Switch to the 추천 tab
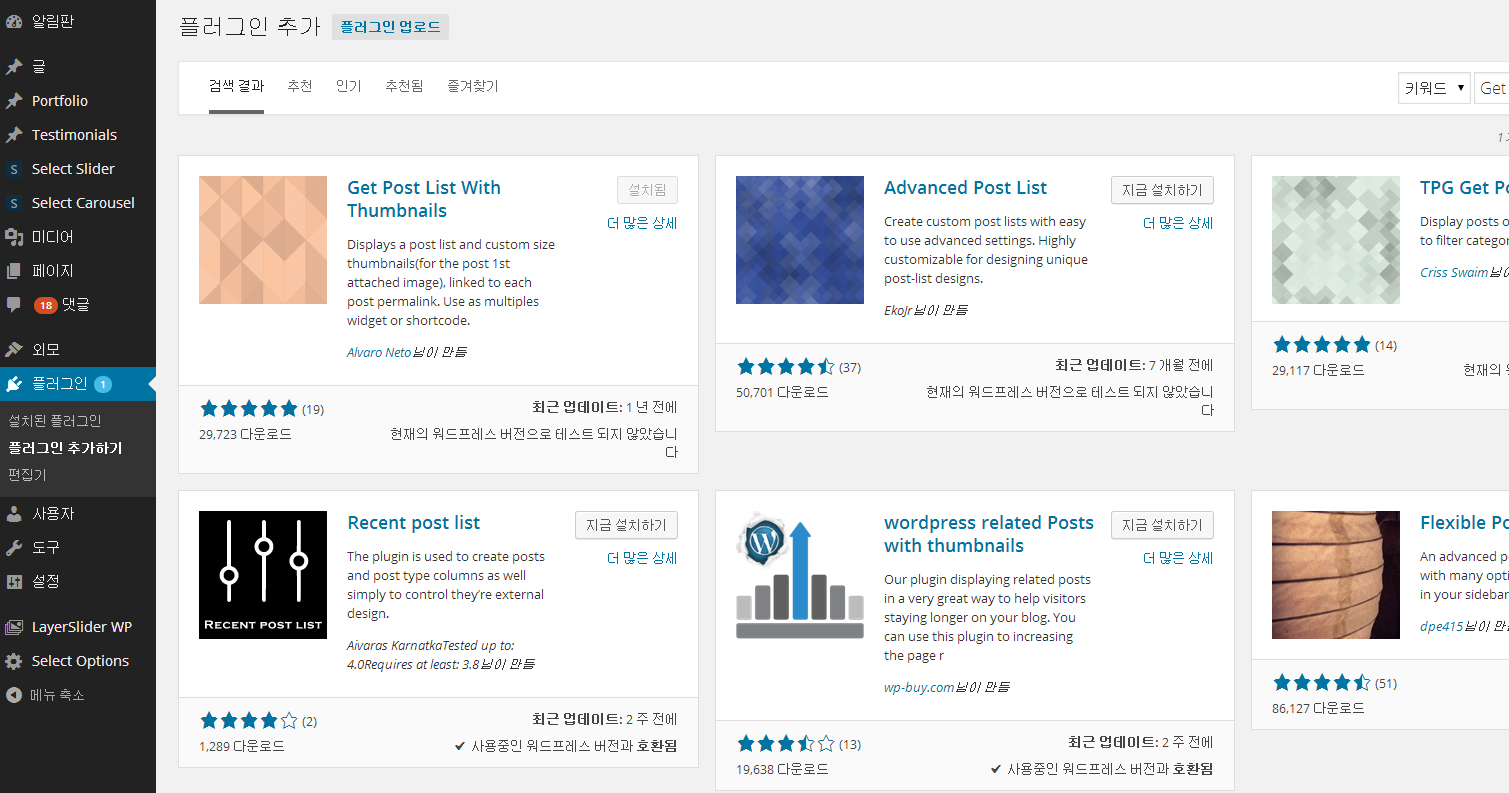 tap(300, 86)
